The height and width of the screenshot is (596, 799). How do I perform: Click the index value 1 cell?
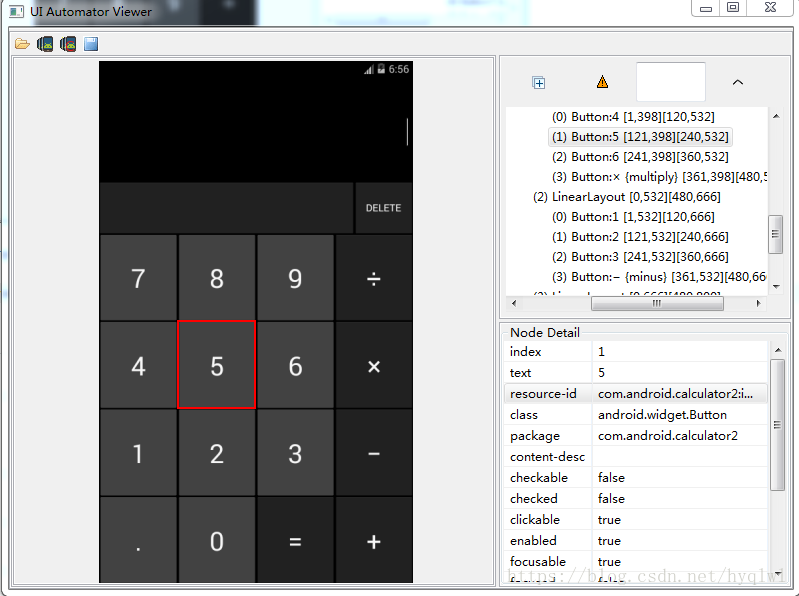680,351
